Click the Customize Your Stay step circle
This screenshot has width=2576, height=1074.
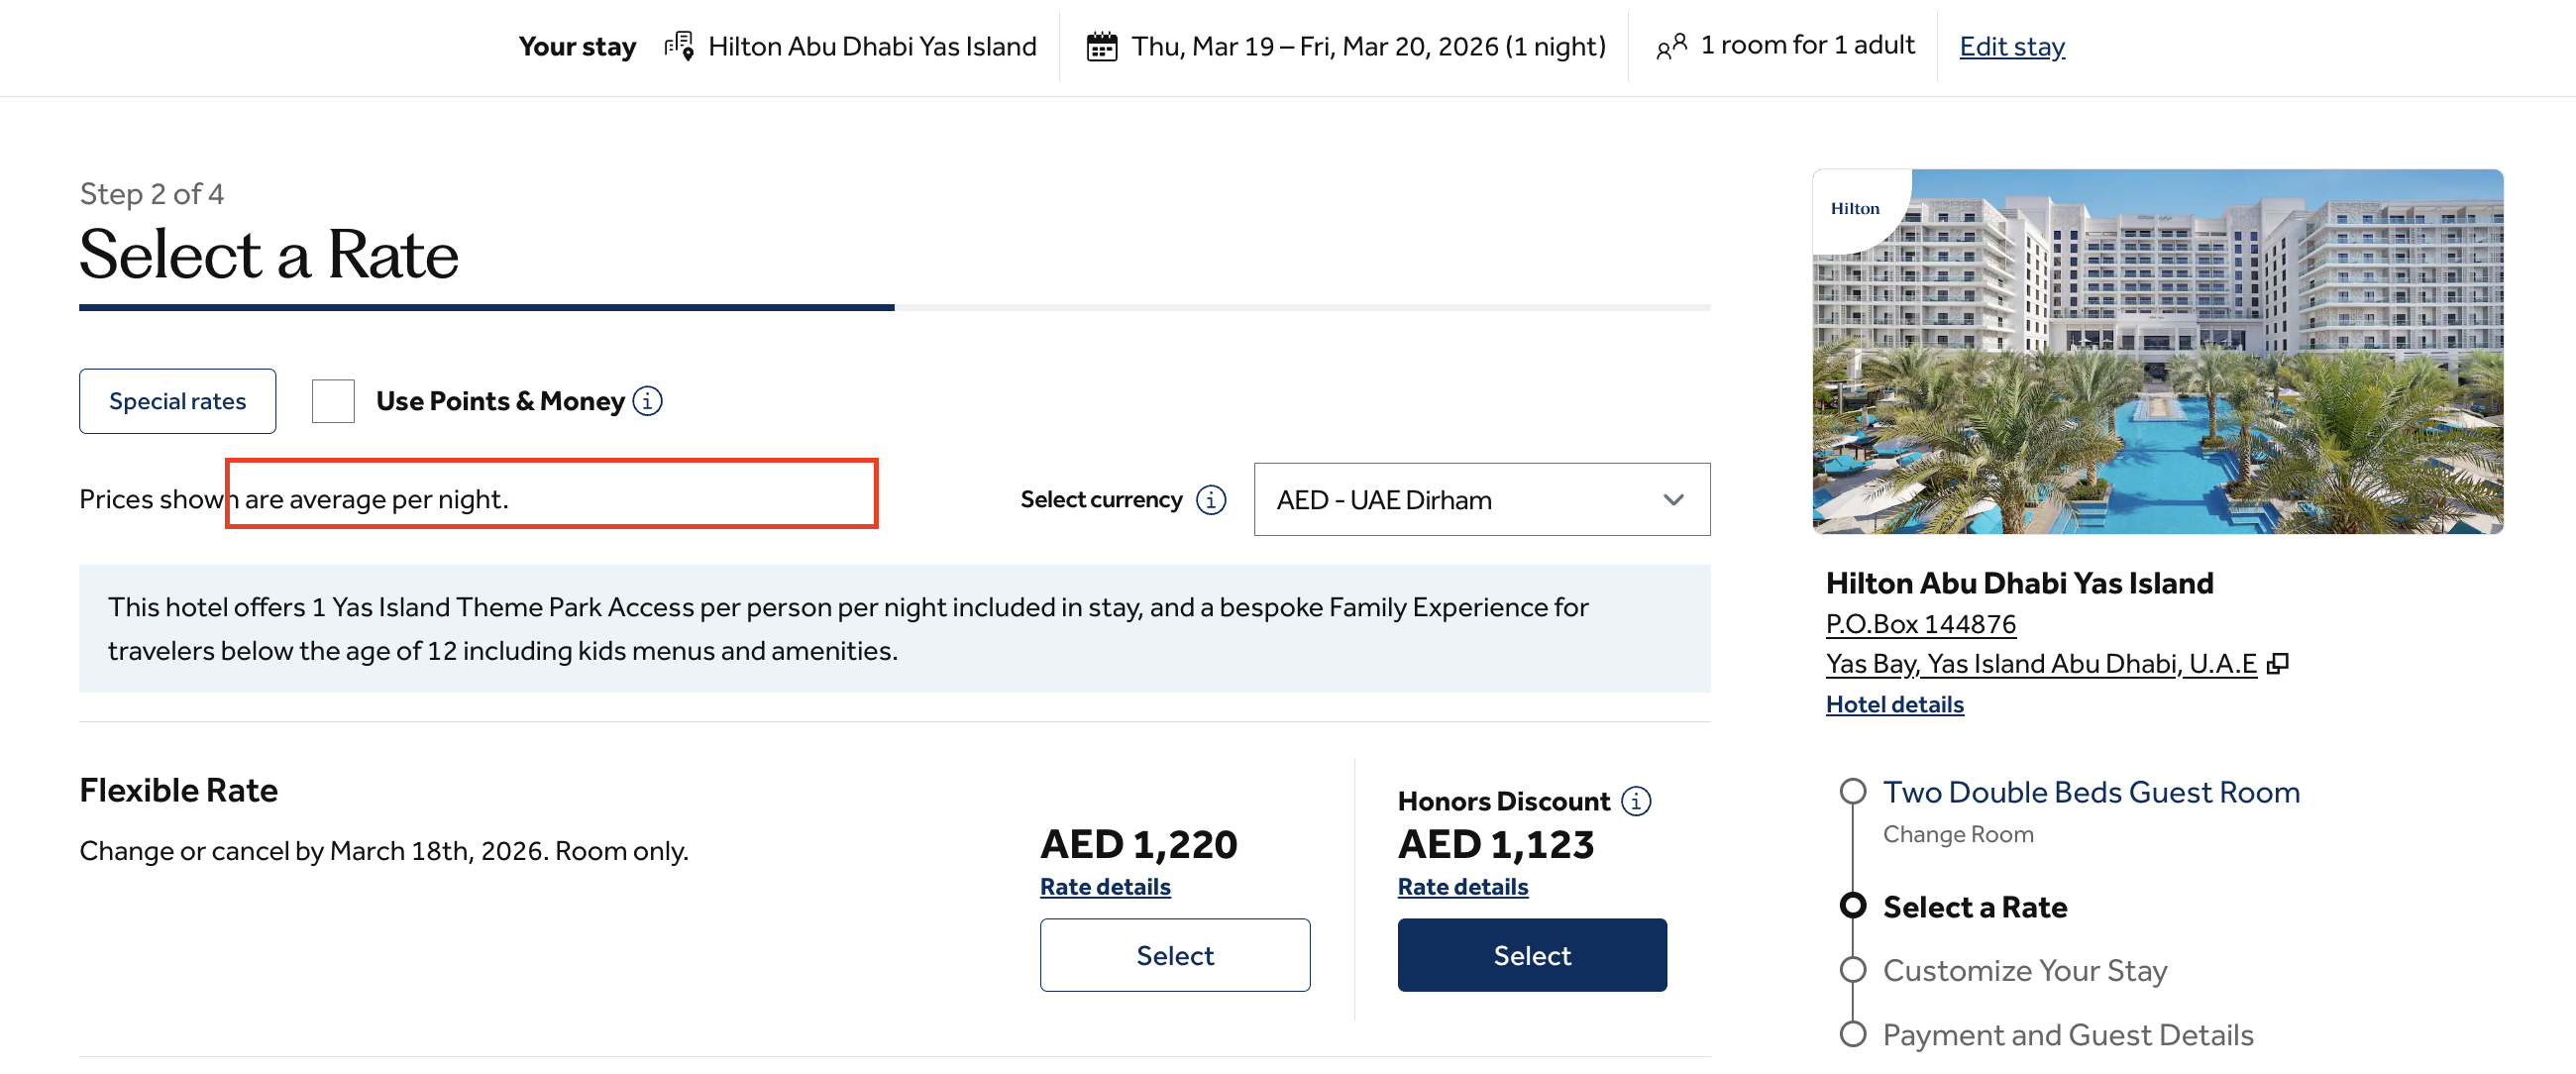(x=1853, y=970)
